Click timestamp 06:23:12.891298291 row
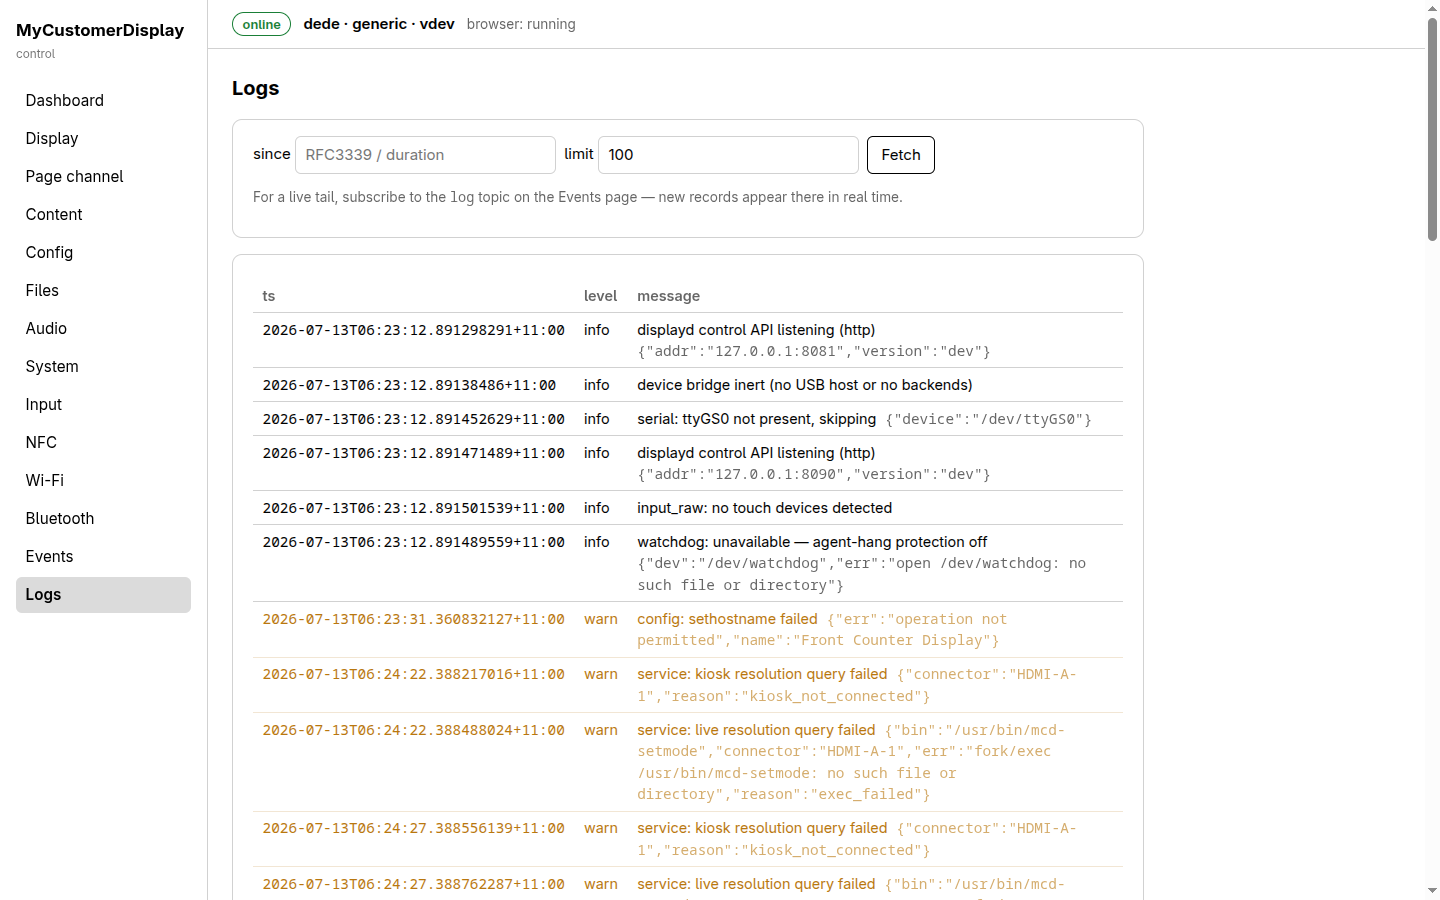The width and height of the screenshot is (1440, 900). click(413, 330)
